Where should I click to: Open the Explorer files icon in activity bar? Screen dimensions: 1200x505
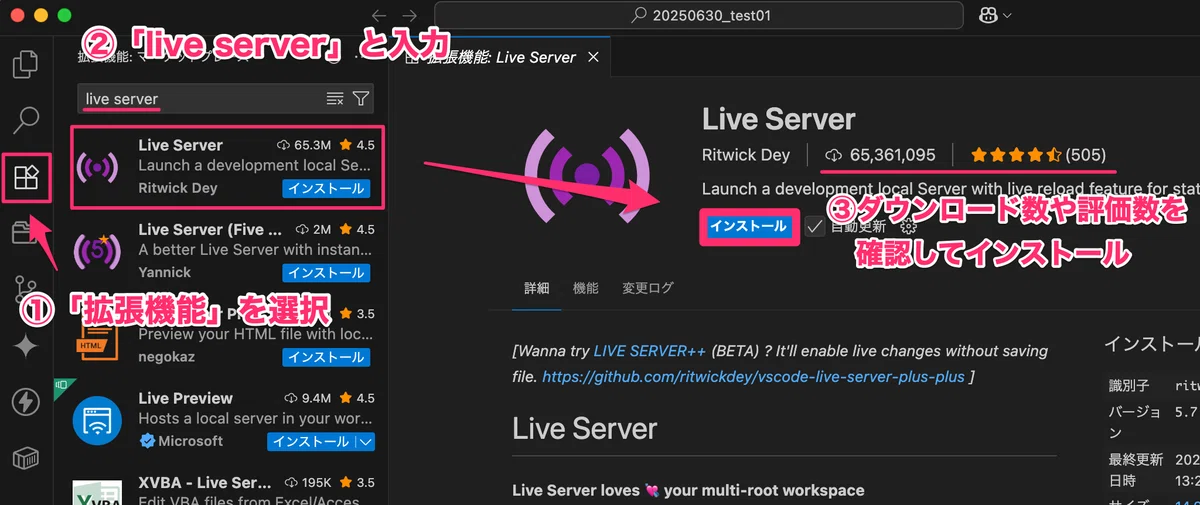(24, 66)
